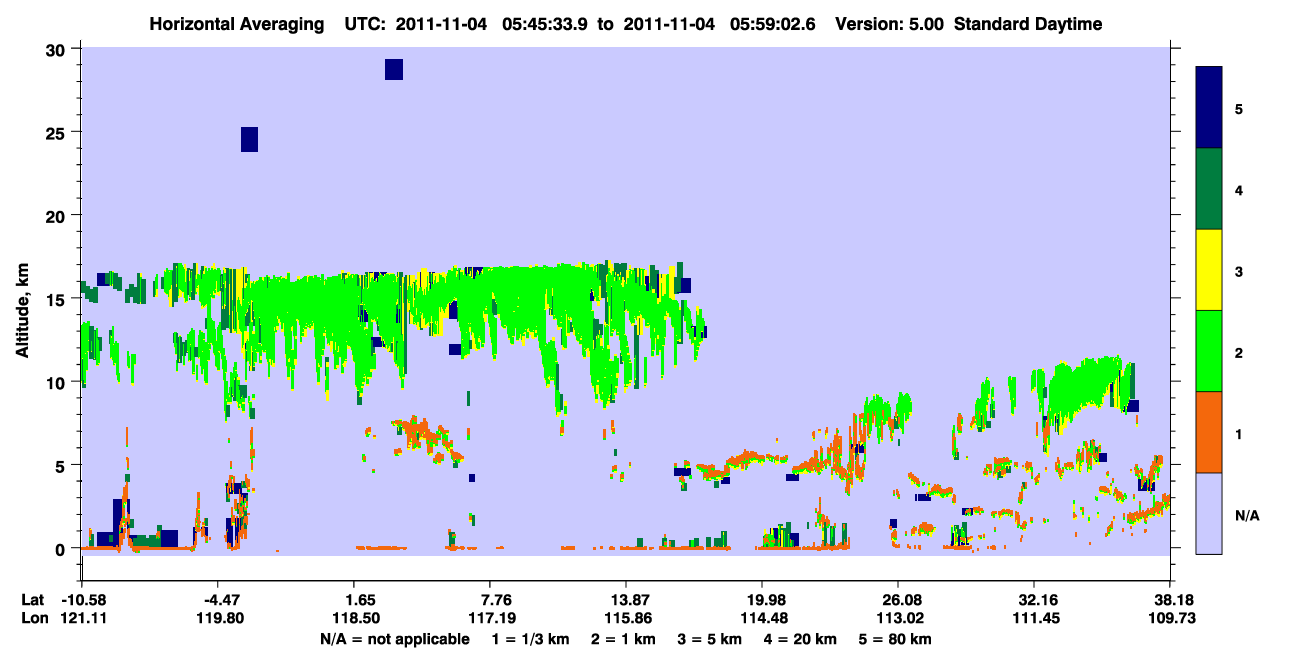Click the orange colorbar segment labeled 1
This screenshot has height=667, width=1300.
[1209, 432]
